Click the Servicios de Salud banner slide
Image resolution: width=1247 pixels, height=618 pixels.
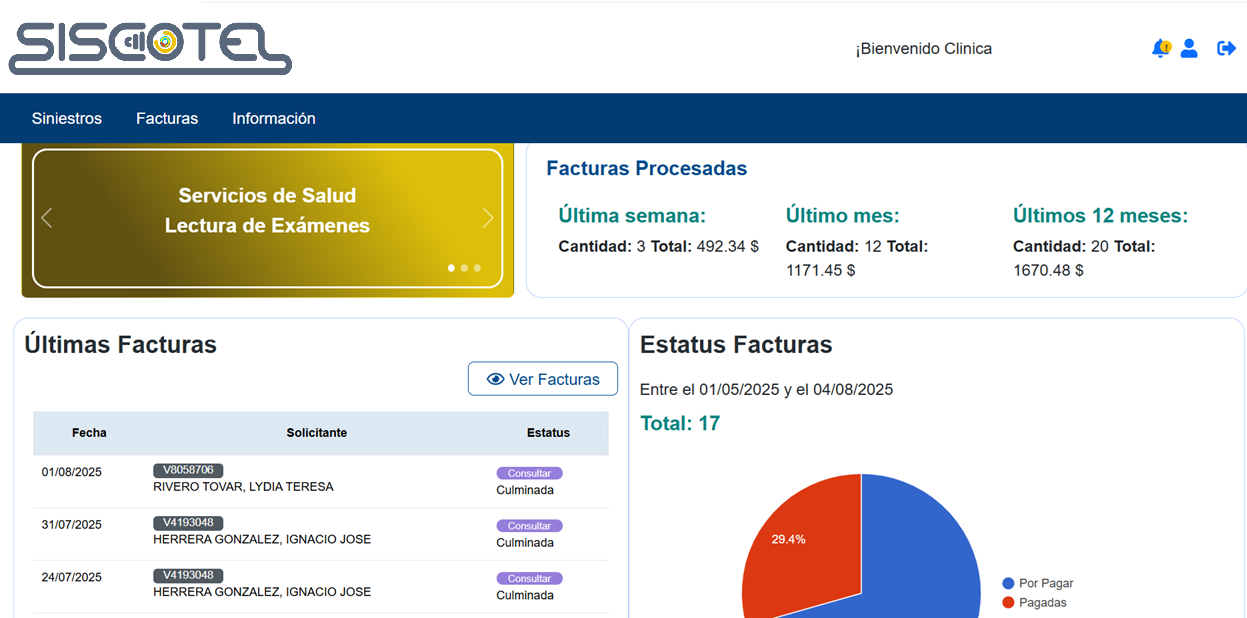coord(267,218)
